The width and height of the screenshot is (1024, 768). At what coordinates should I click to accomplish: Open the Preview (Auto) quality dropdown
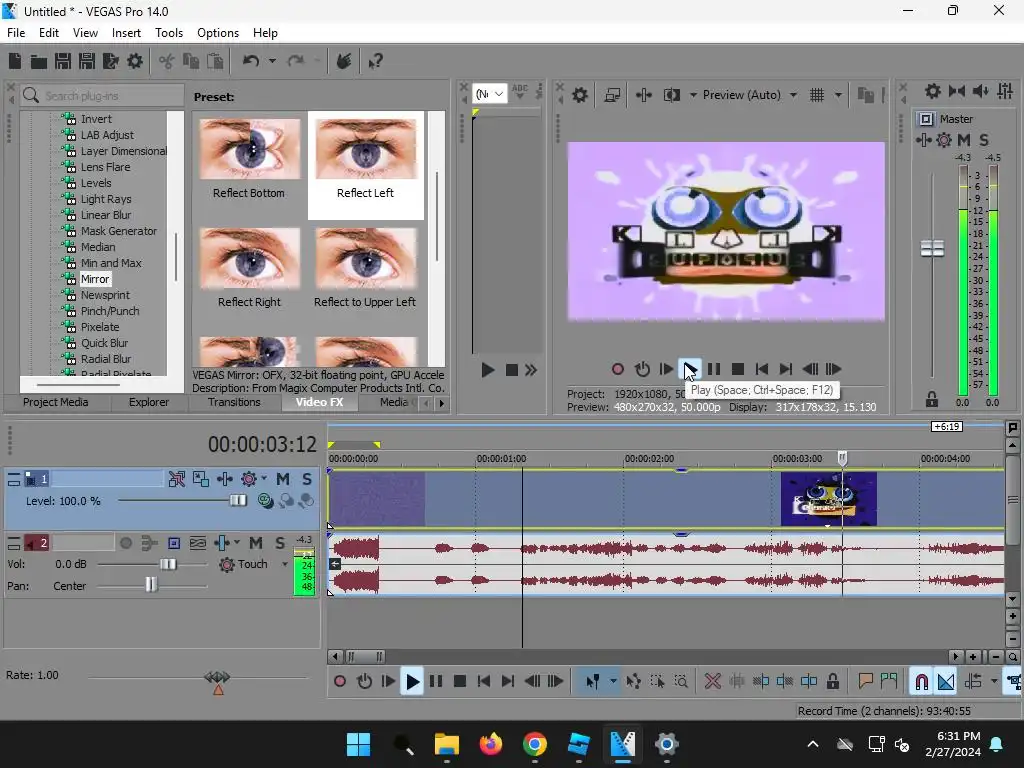[793, 95]
